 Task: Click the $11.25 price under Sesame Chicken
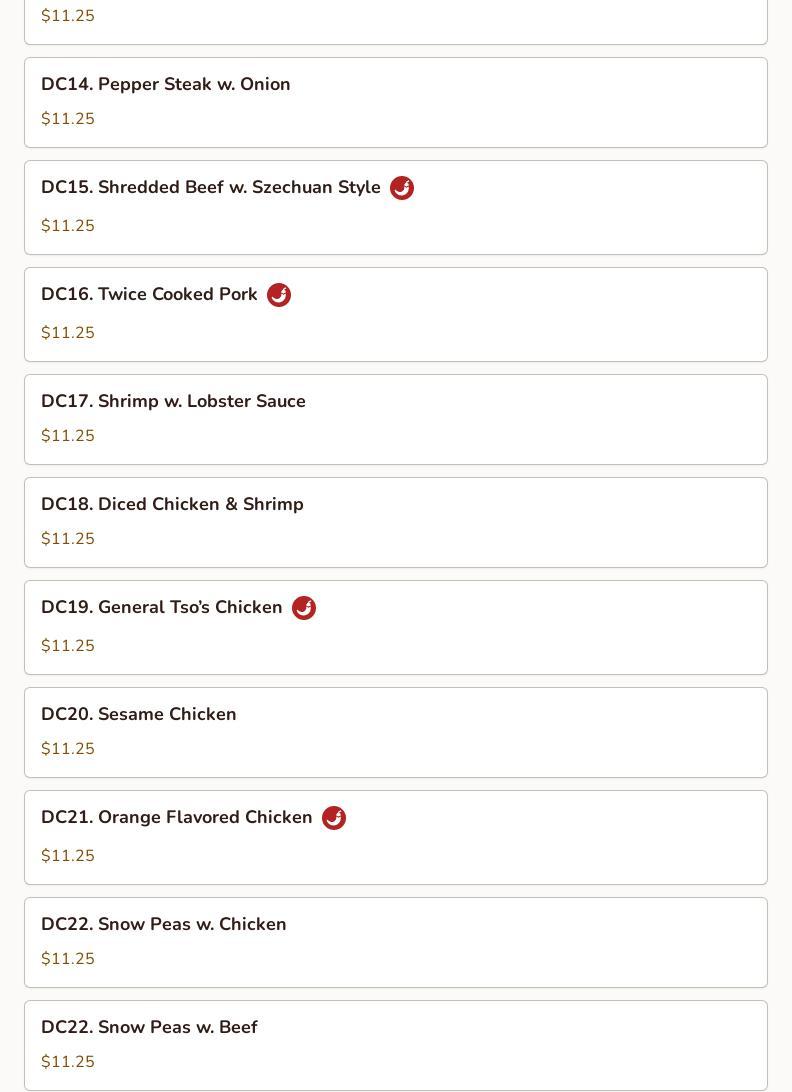68,749
